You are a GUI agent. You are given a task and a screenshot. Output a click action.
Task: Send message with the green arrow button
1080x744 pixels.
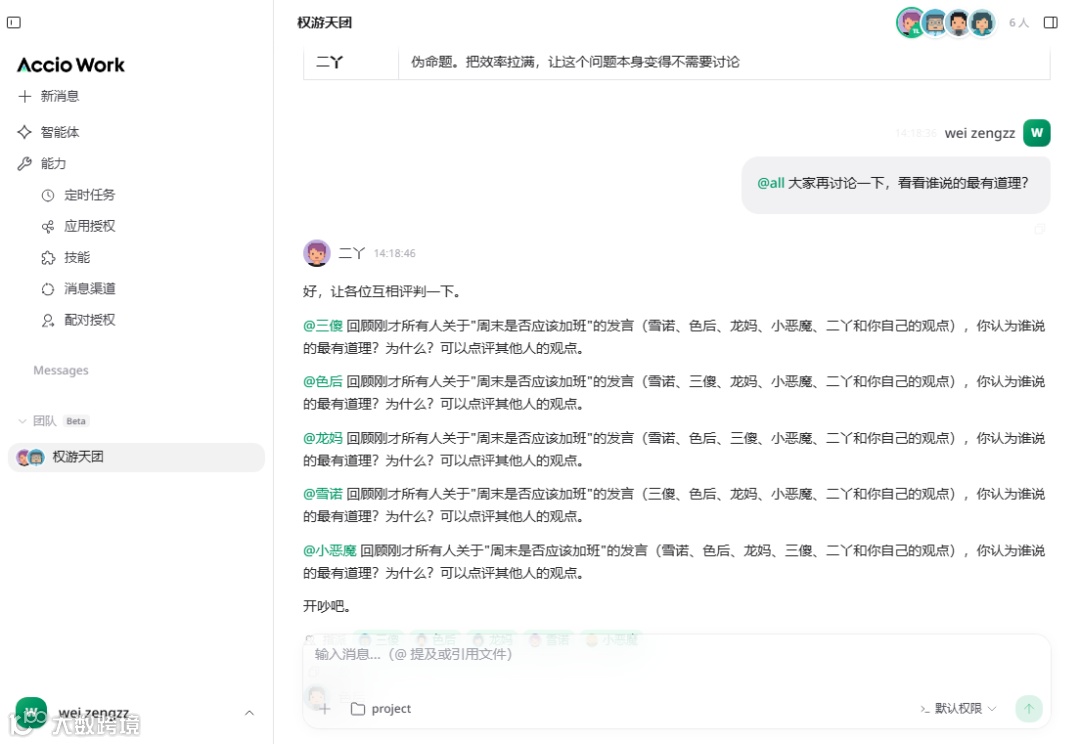[1029, 708]
